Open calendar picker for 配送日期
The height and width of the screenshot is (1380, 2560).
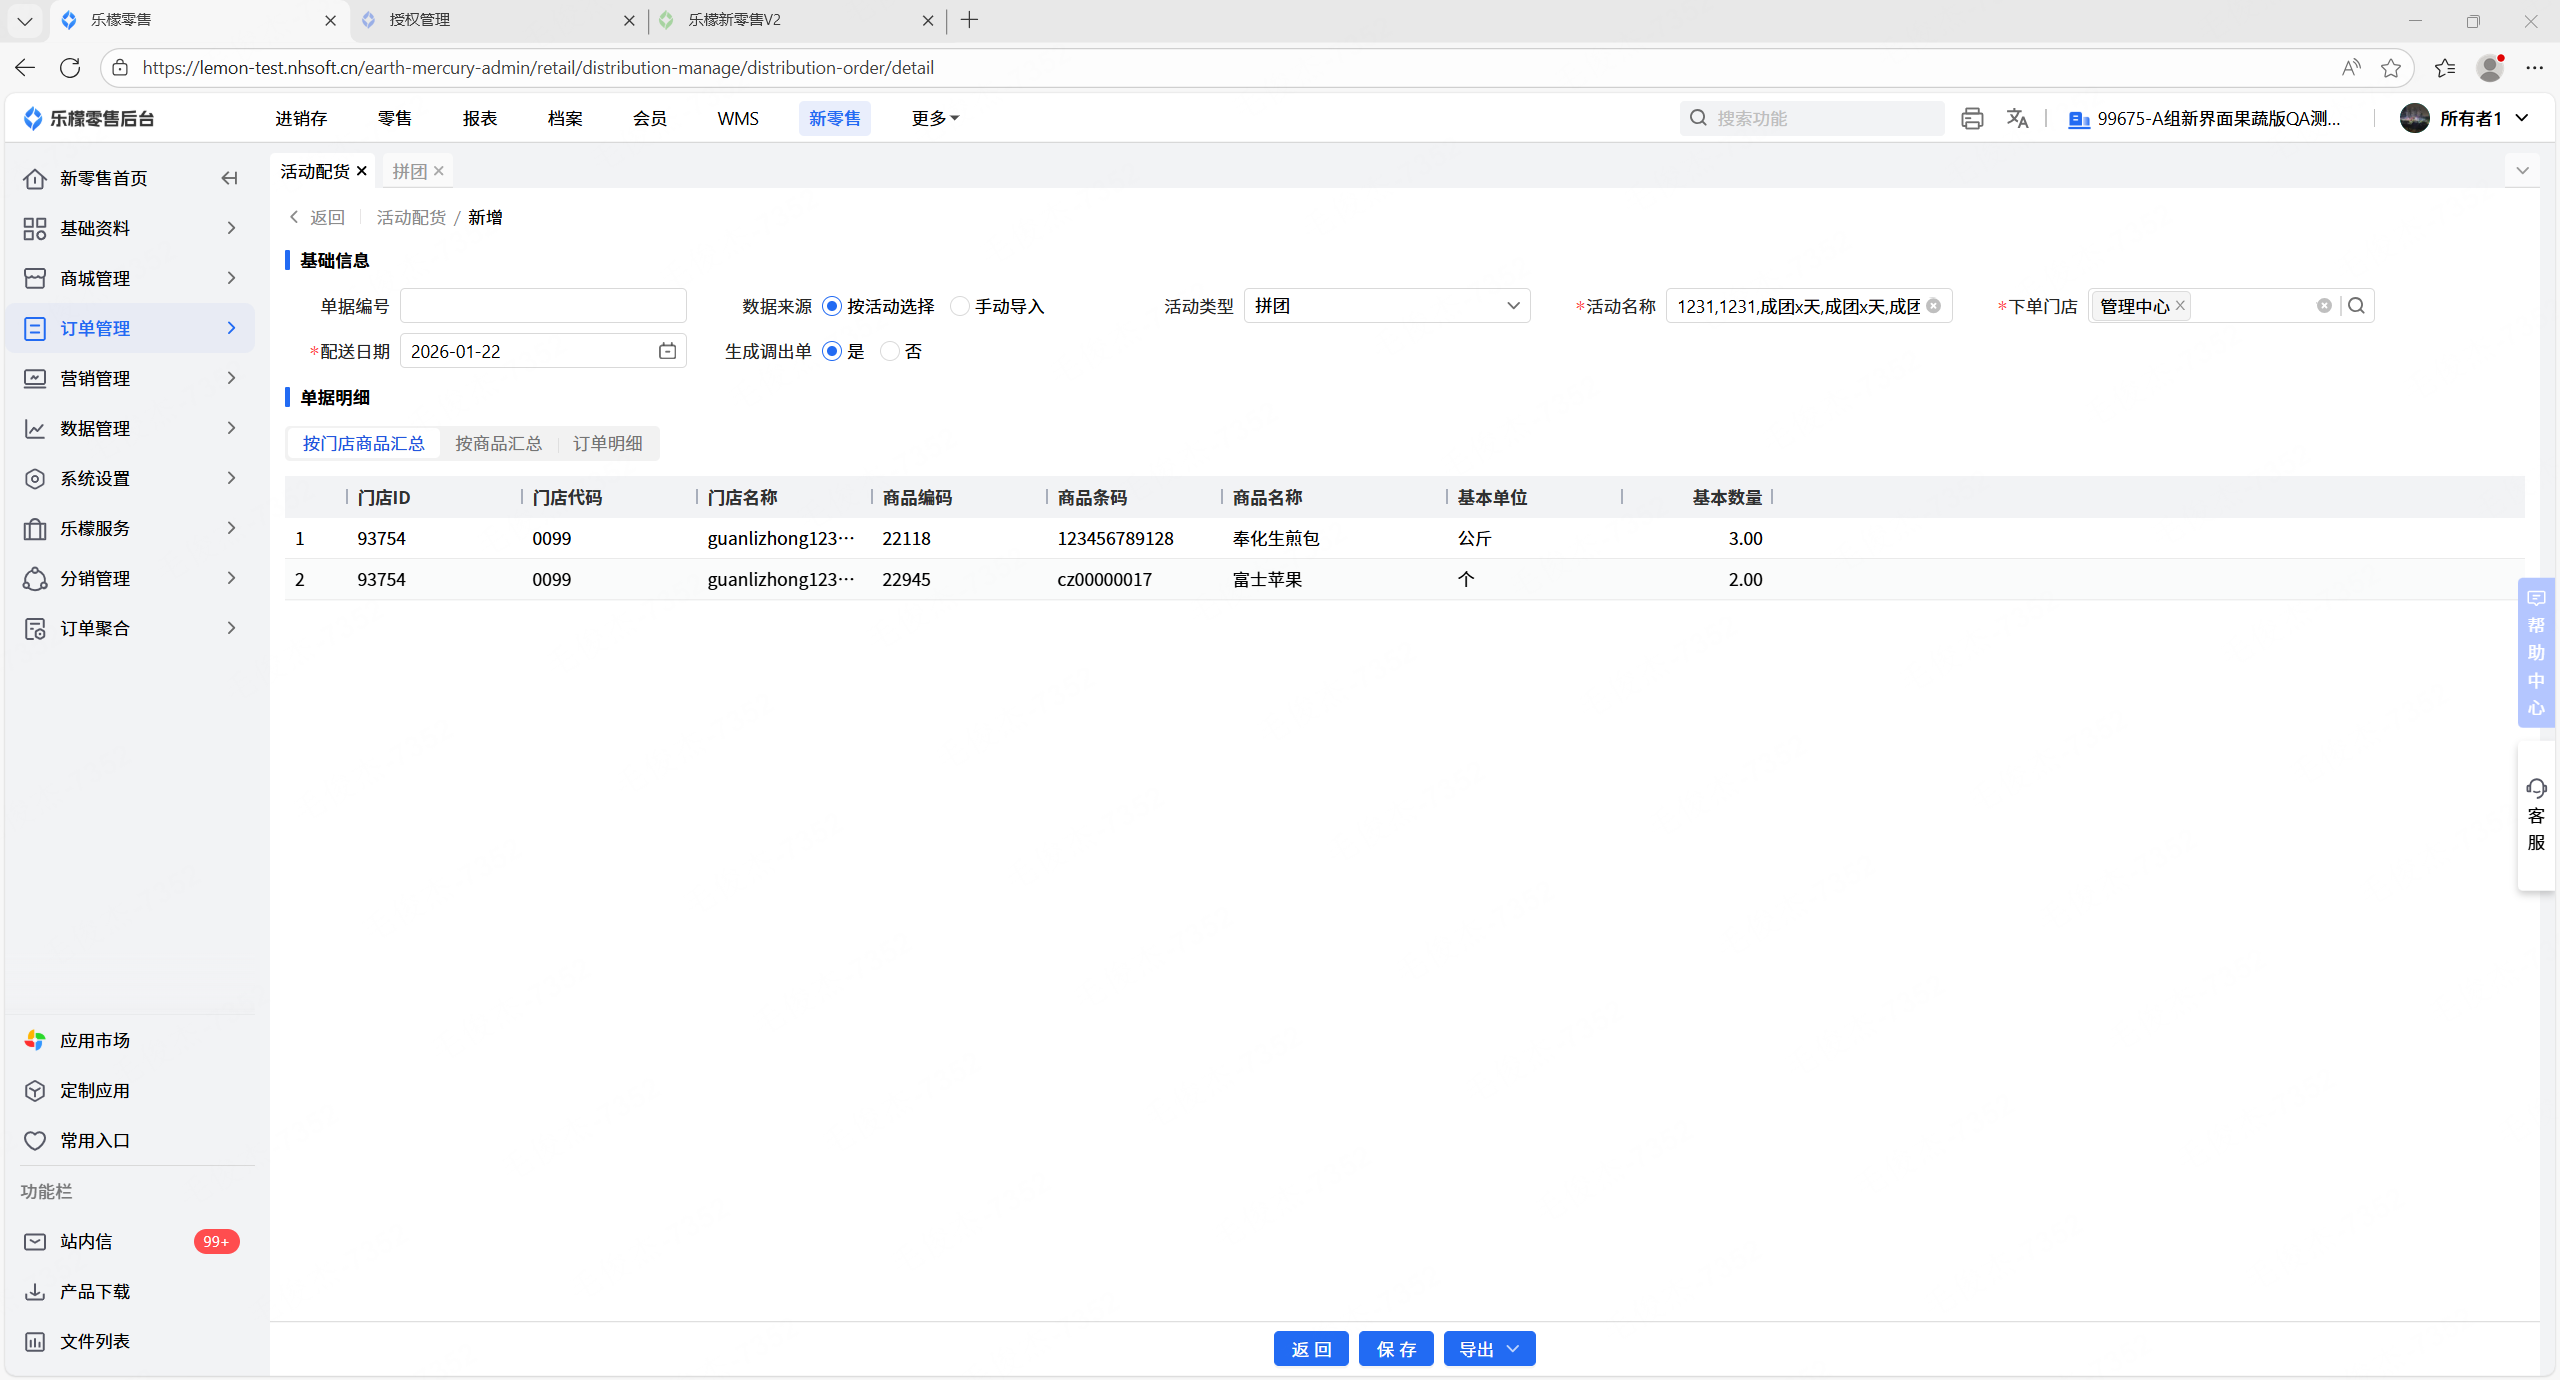pyautogui.click(x=667, y=351)
